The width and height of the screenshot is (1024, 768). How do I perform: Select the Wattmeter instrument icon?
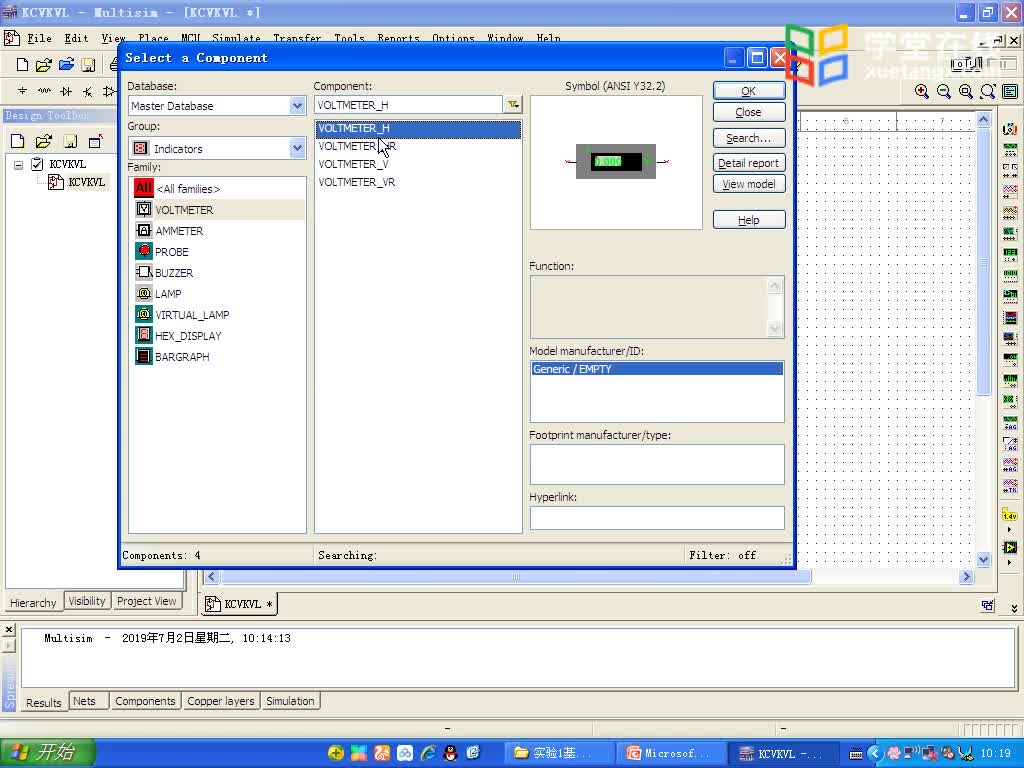point(1010,171)
